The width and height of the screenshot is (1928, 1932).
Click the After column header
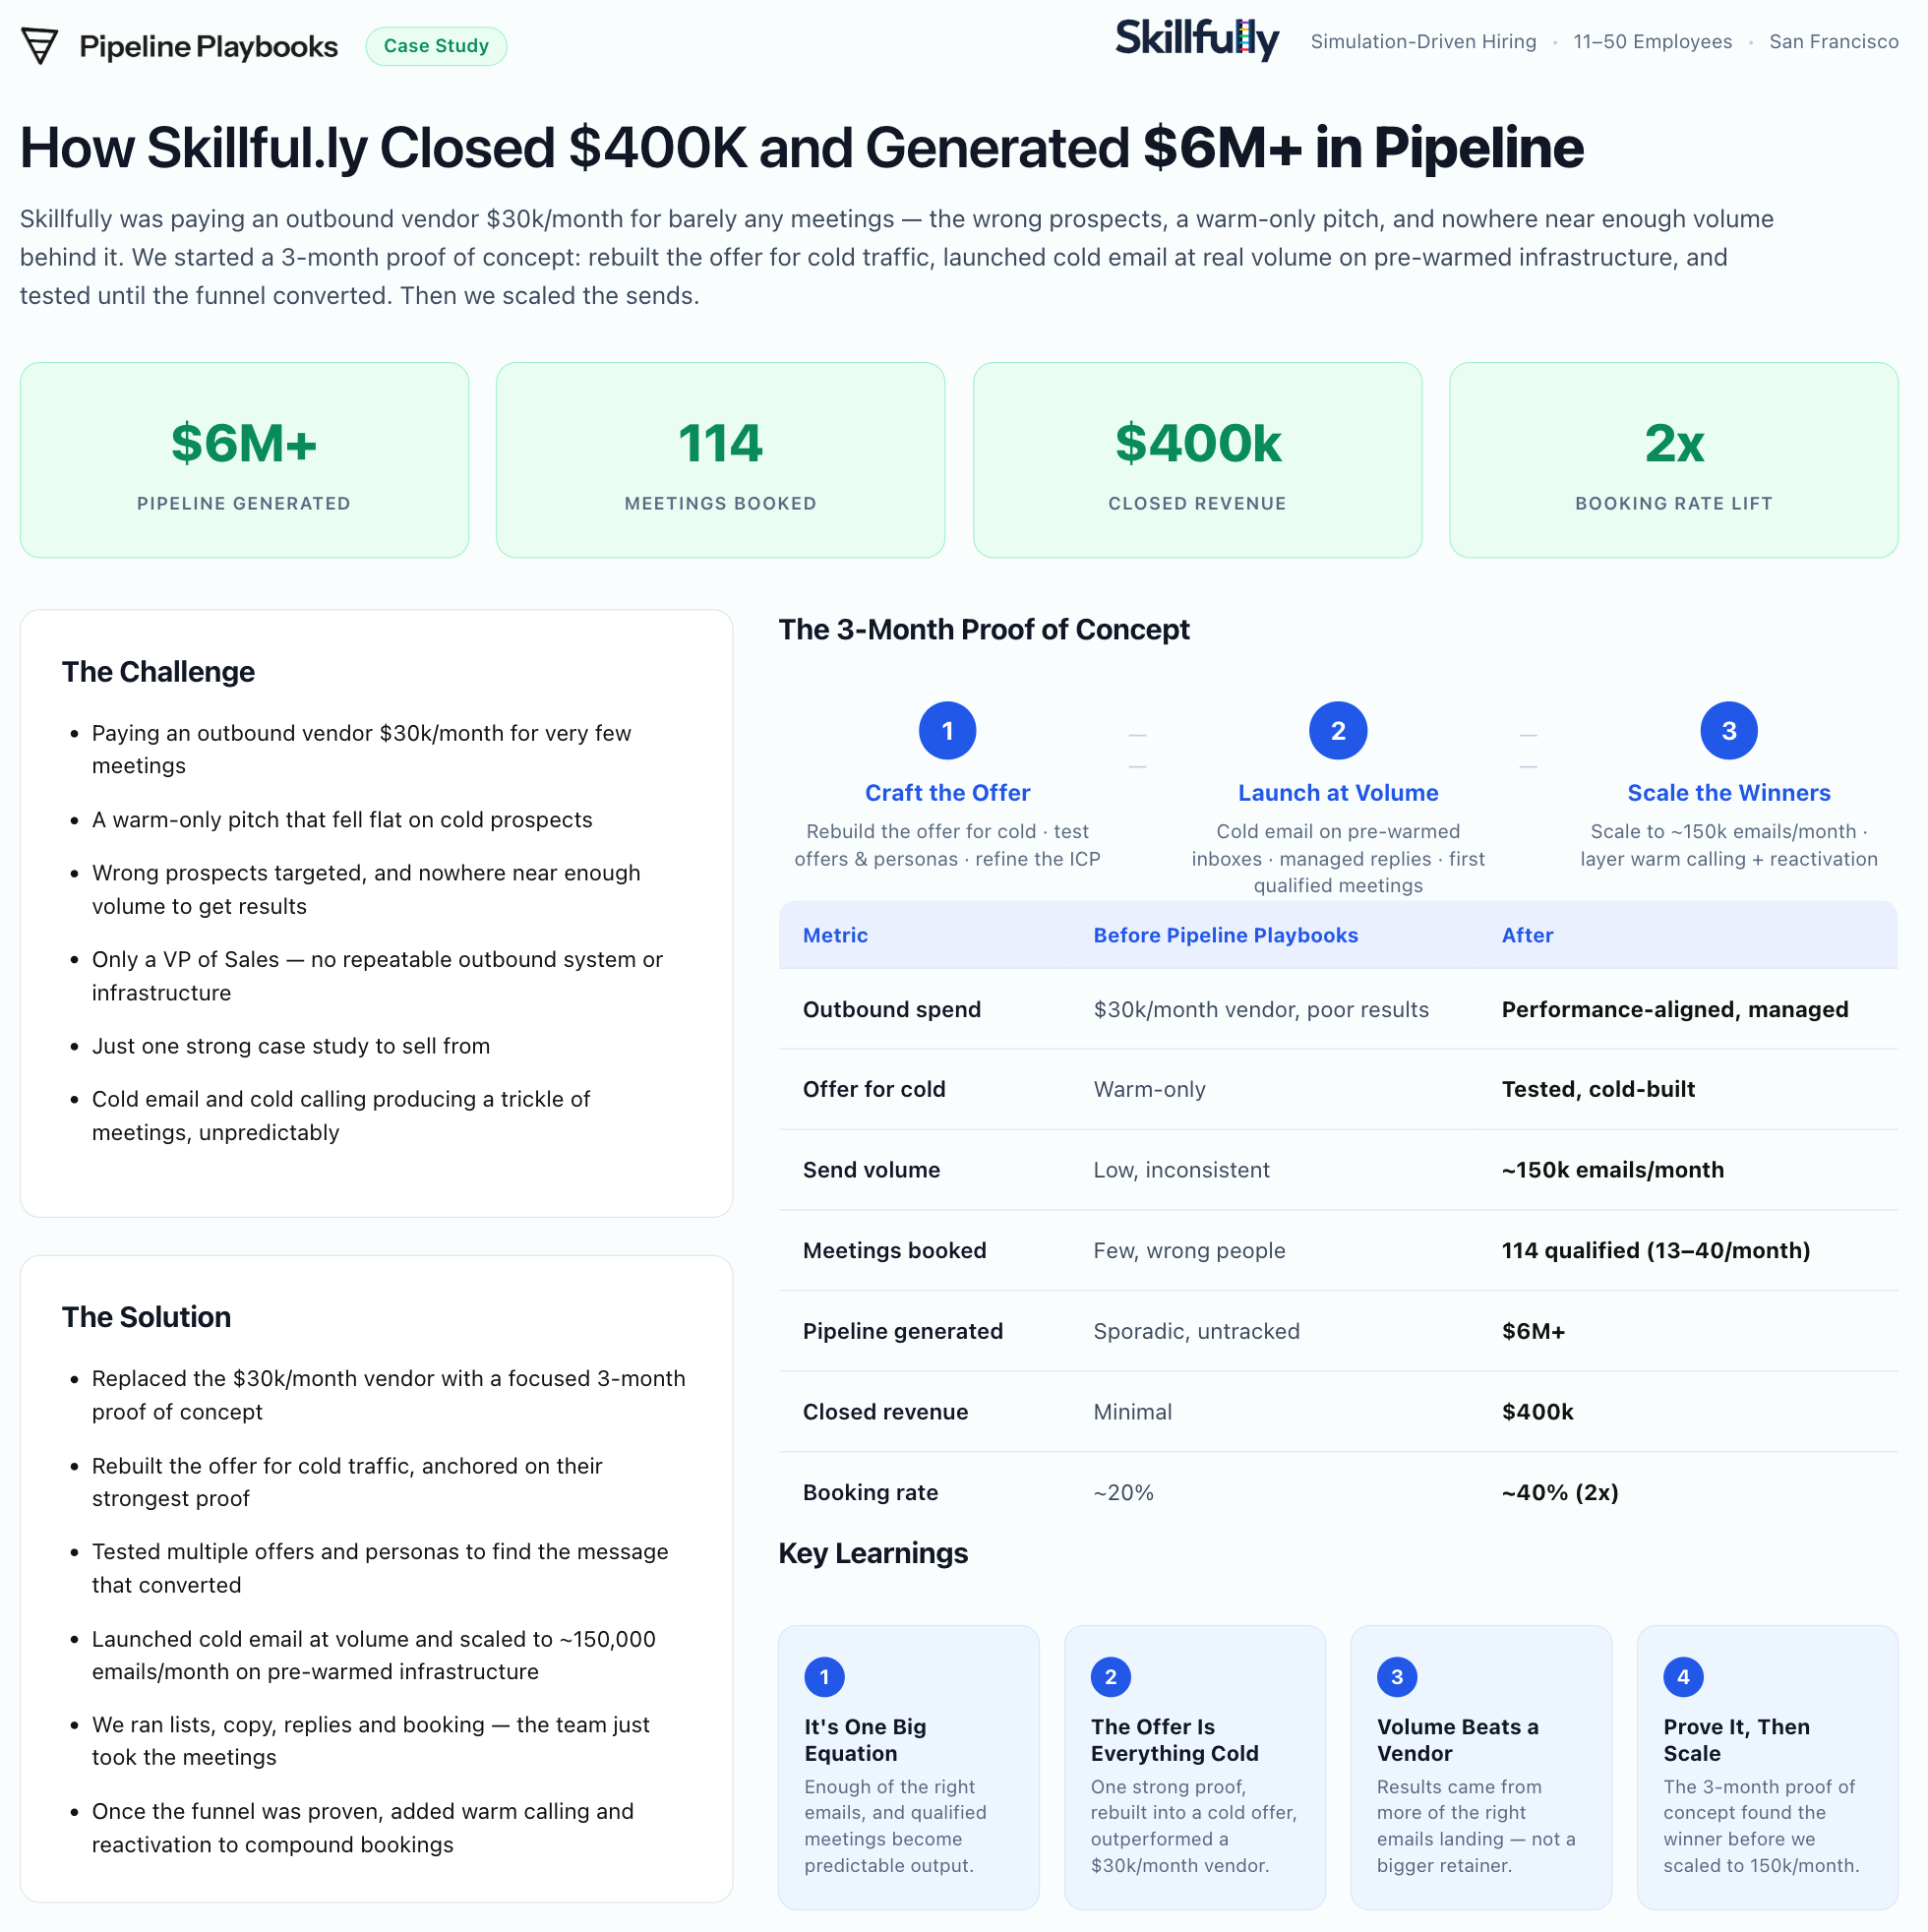(1527, 935)
